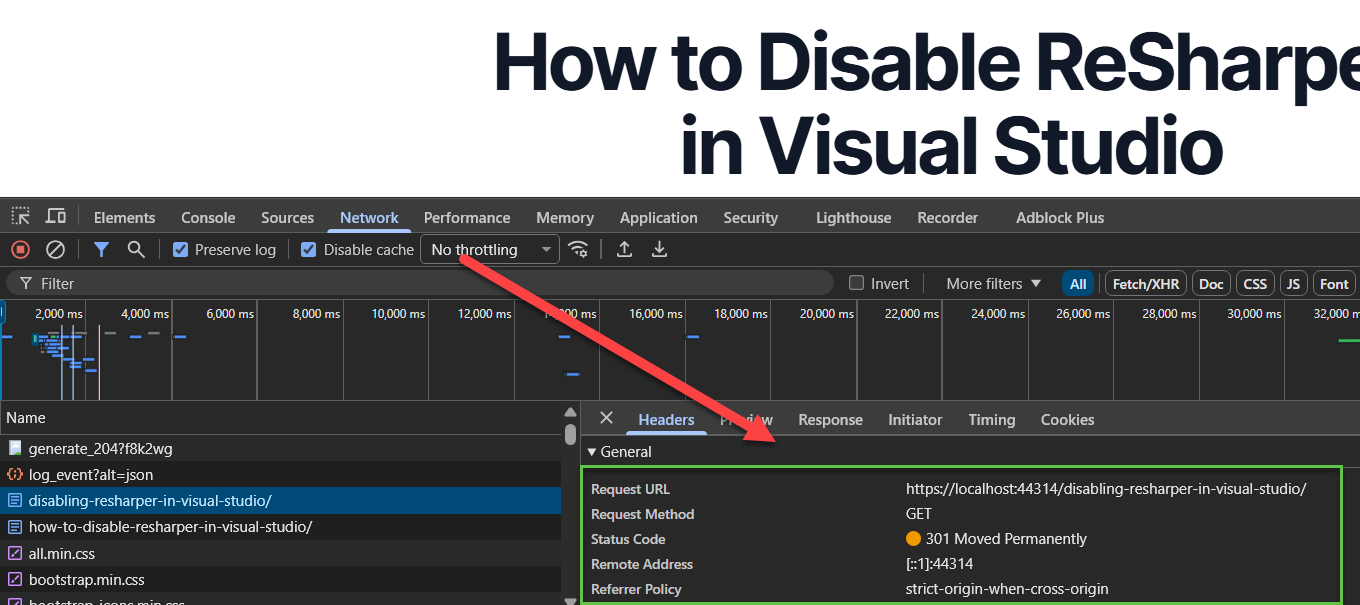Viewport: 1360px width, 605px height.
Task: Filter requests by Doc type
Action: pyautogui.click(x=1211, y=283)
